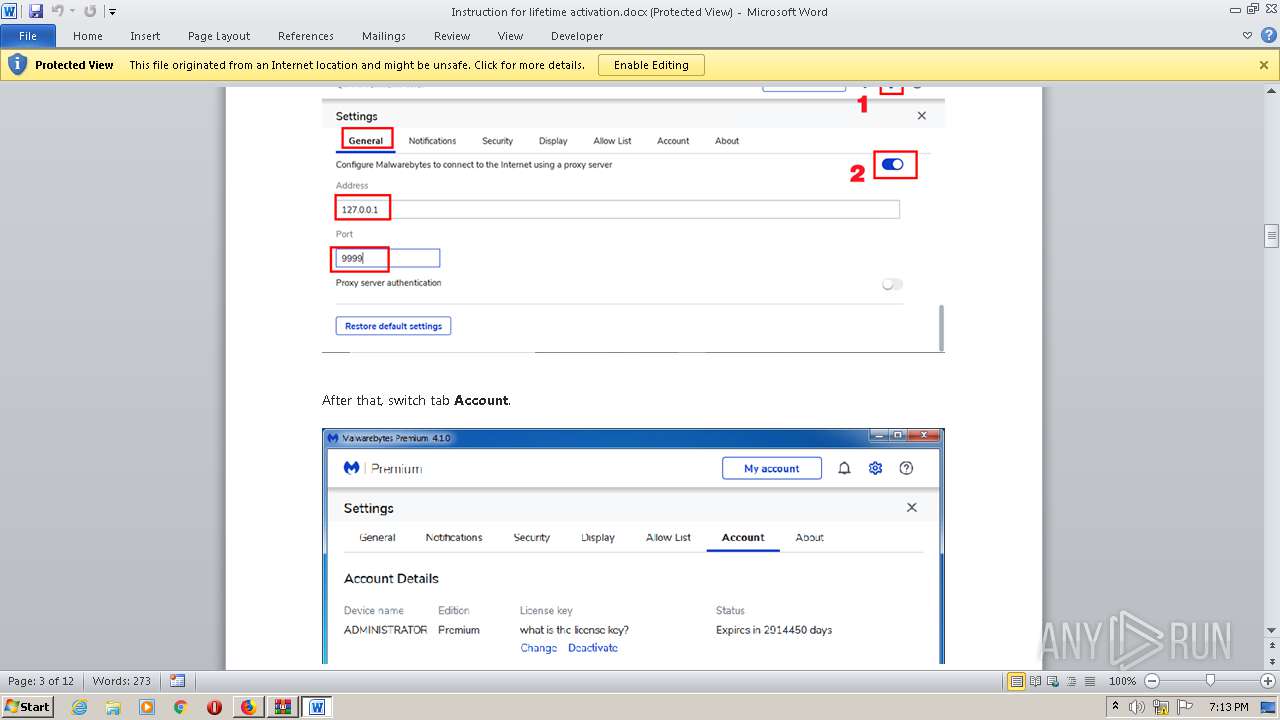
Task: Open the Action Center flag icon
Action: (1183, 707)
